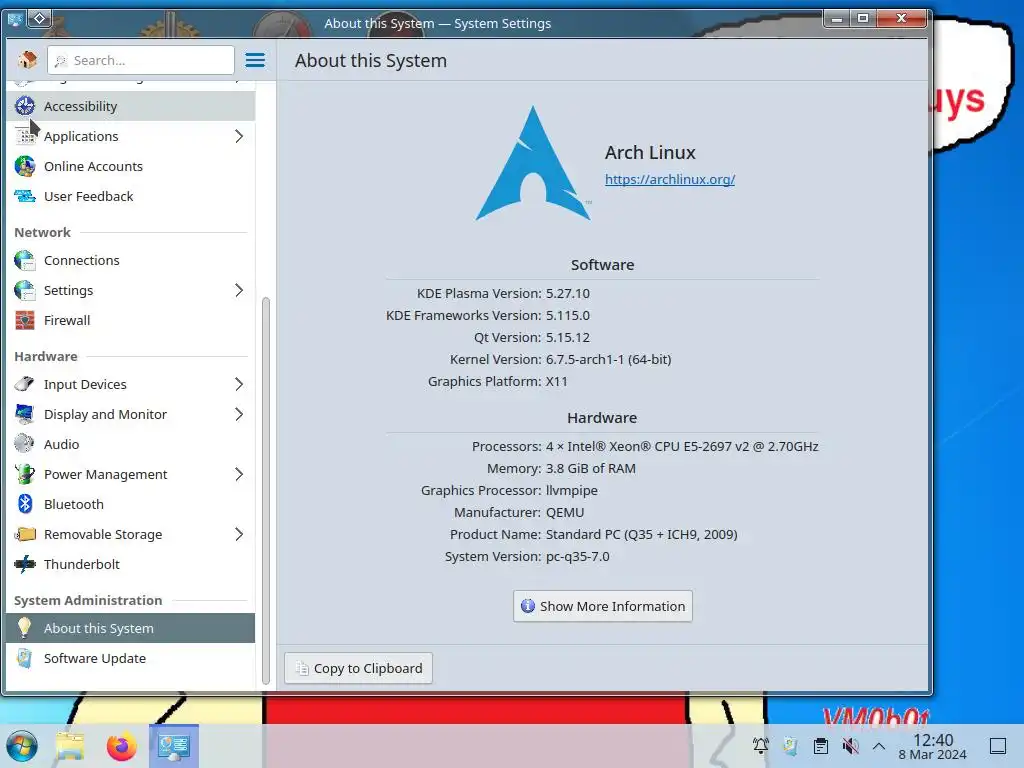This screenshot has height=768, width=1024.
Task: Expand the Applications submenu arrow
Action: click(239, 136)
